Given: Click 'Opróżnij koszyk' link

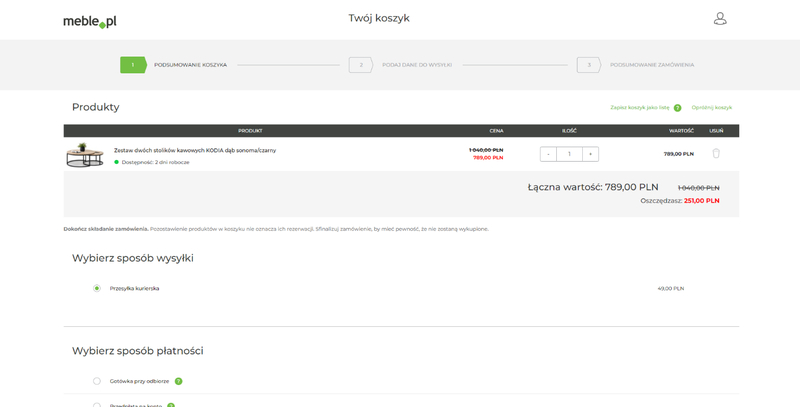Looking at the screenshot, I should tap(711, 108).
